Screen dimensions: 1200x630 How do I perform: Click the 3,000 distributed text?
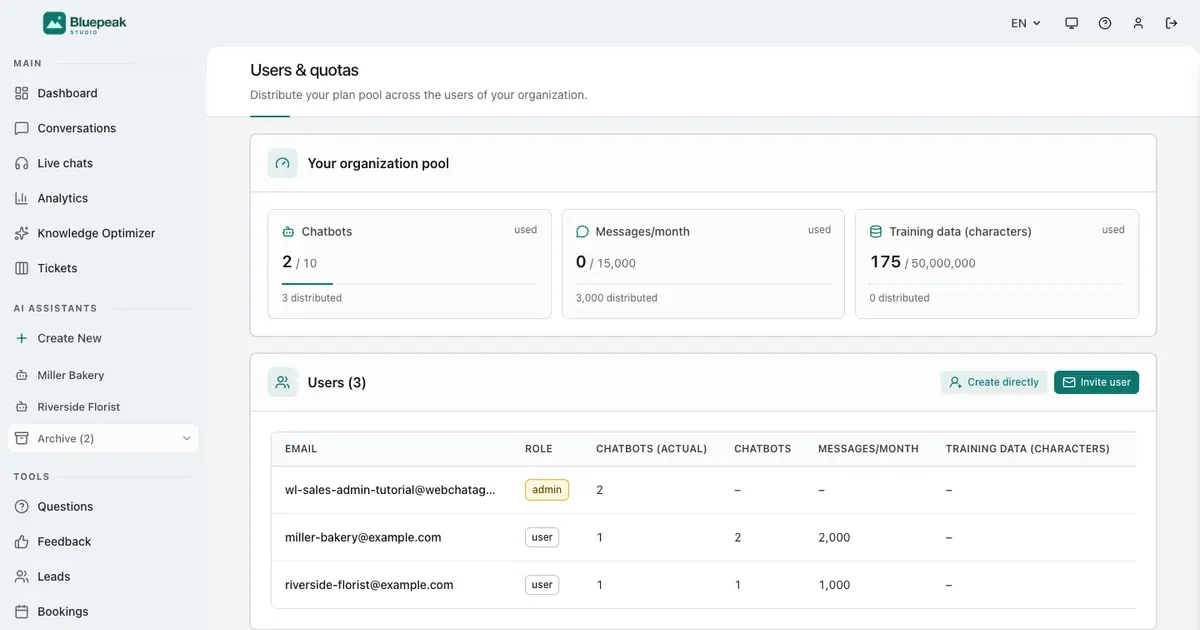[x=617, y=298]
